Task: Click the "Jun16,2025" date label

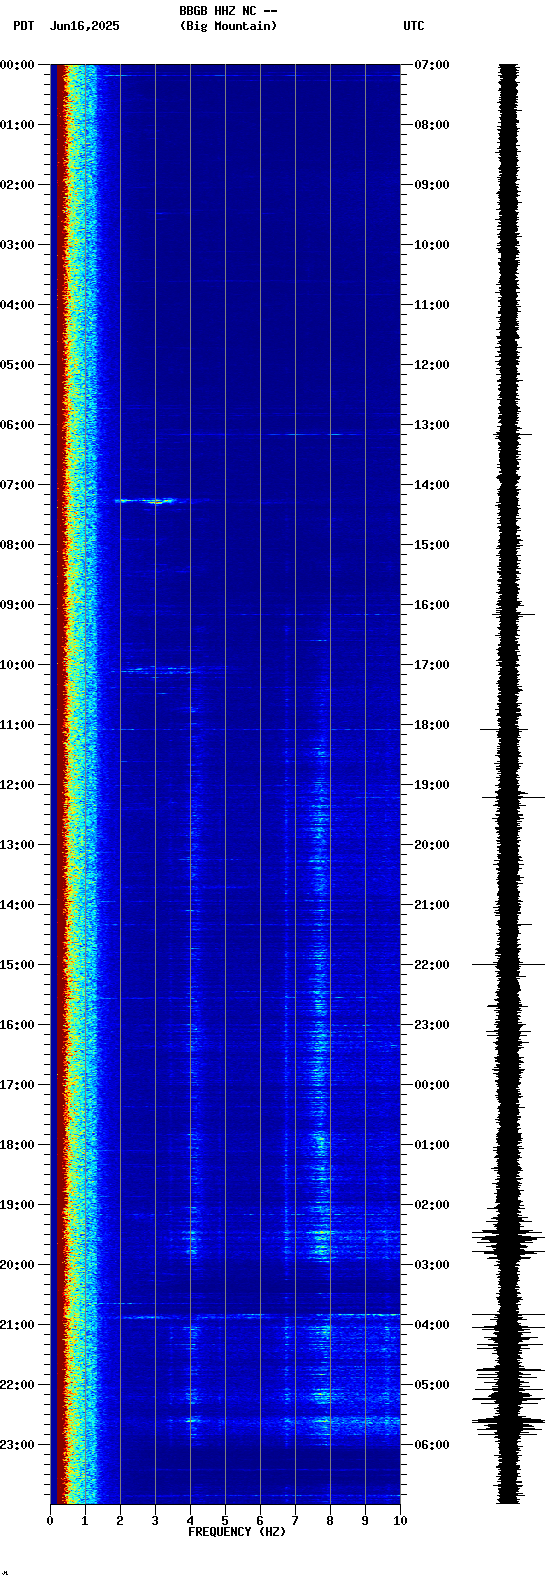Action: click(85, 26)
